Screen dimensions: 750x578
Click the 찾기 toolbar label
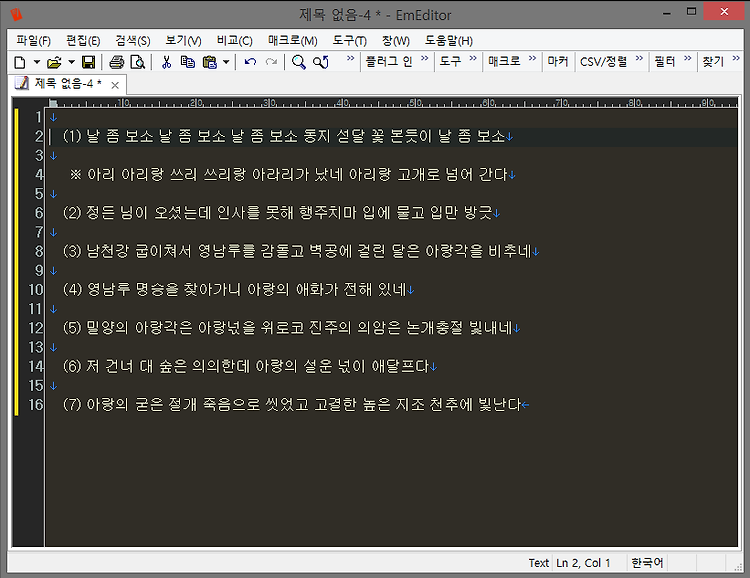pyautogui.click(x=713, y=62)
